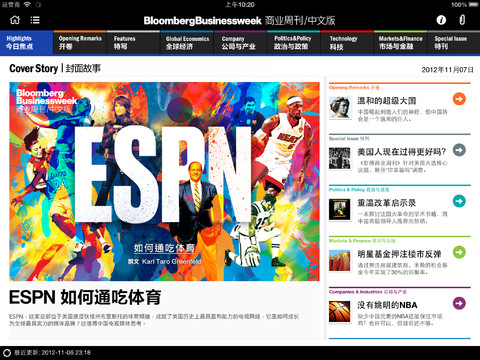This screenshot has height=360, width=480.
Task: Tap the ESPN story summary paragraph
Action: click(154, 320)
